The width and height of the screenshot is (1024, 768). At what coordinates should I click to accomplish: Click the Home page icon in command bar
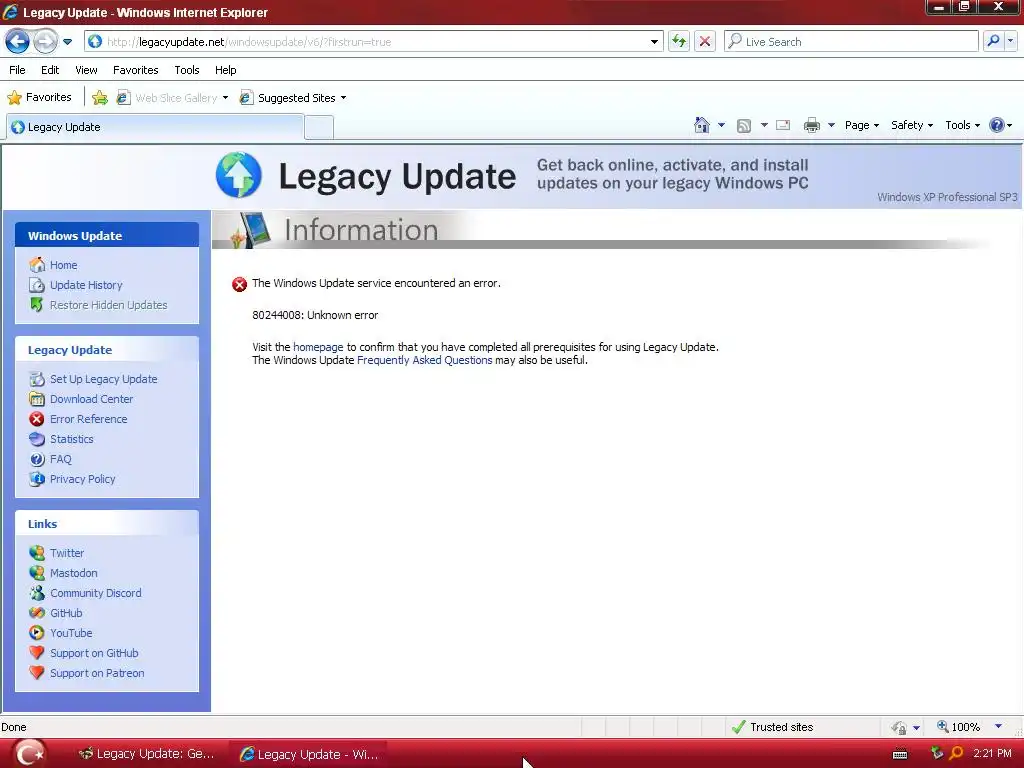(701, 125)
